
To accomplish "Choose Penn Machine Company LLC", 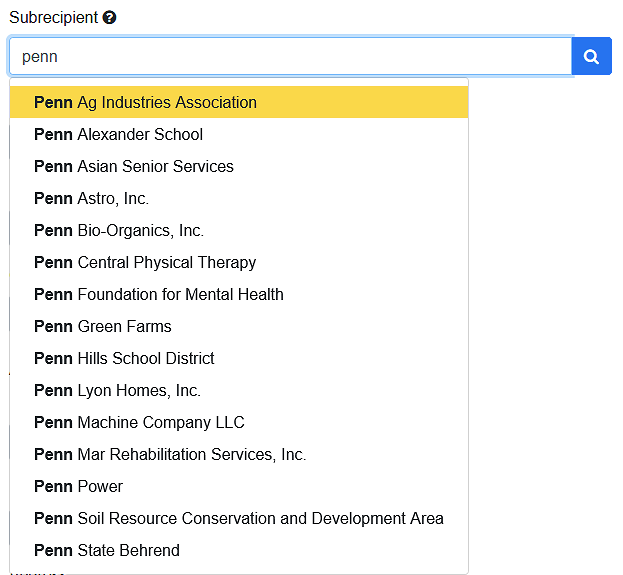I will (139, 422).
